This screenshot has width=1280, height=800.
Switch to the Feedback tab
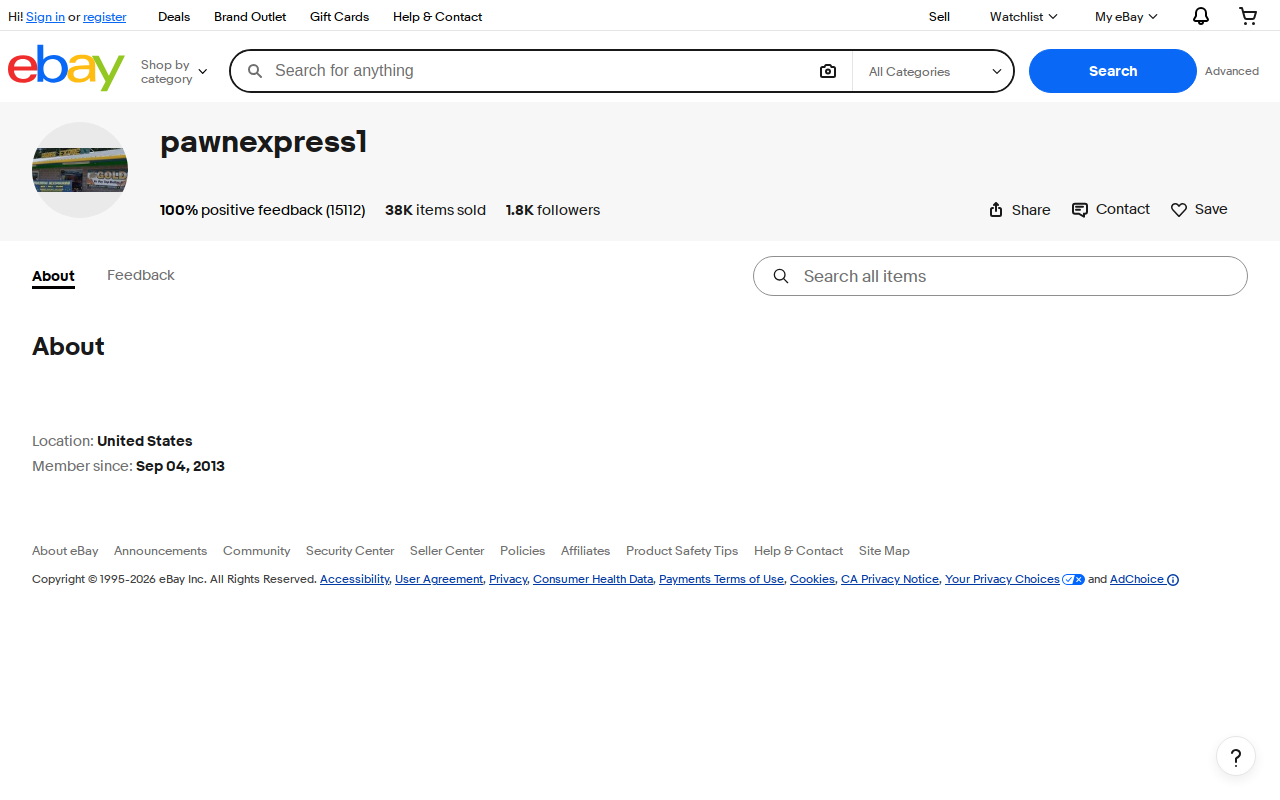point(141,275)
